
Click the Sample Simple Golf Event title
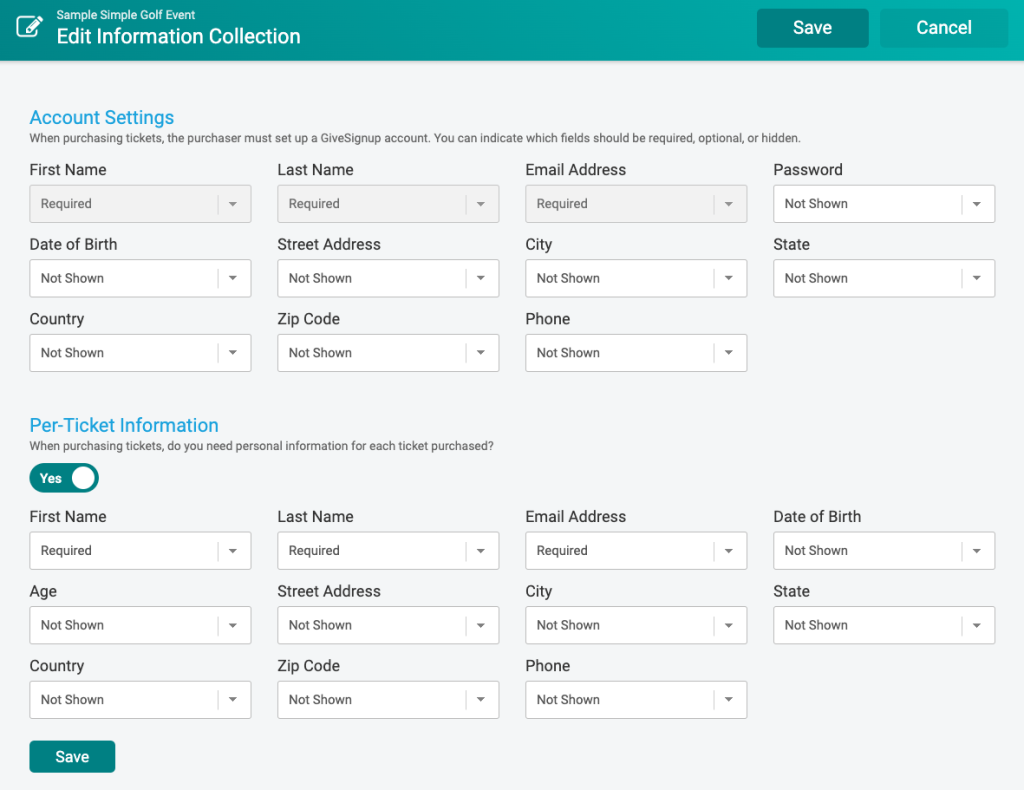tap(125, 14)
